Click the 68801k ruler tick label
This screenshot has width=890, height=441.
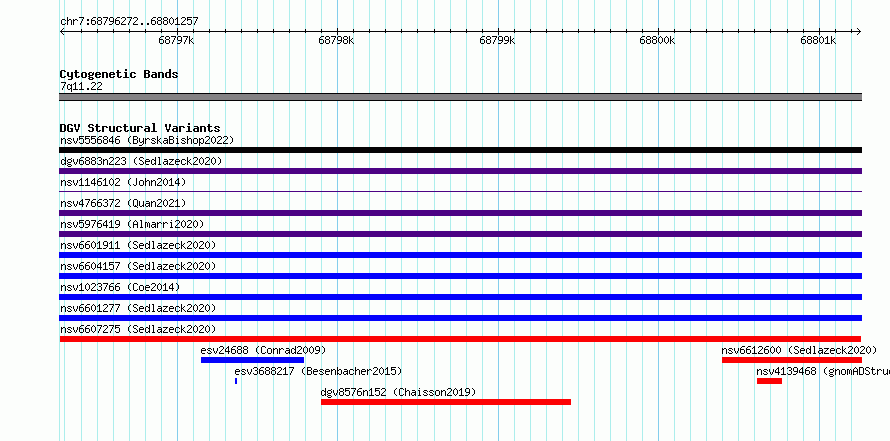(818, 40)
